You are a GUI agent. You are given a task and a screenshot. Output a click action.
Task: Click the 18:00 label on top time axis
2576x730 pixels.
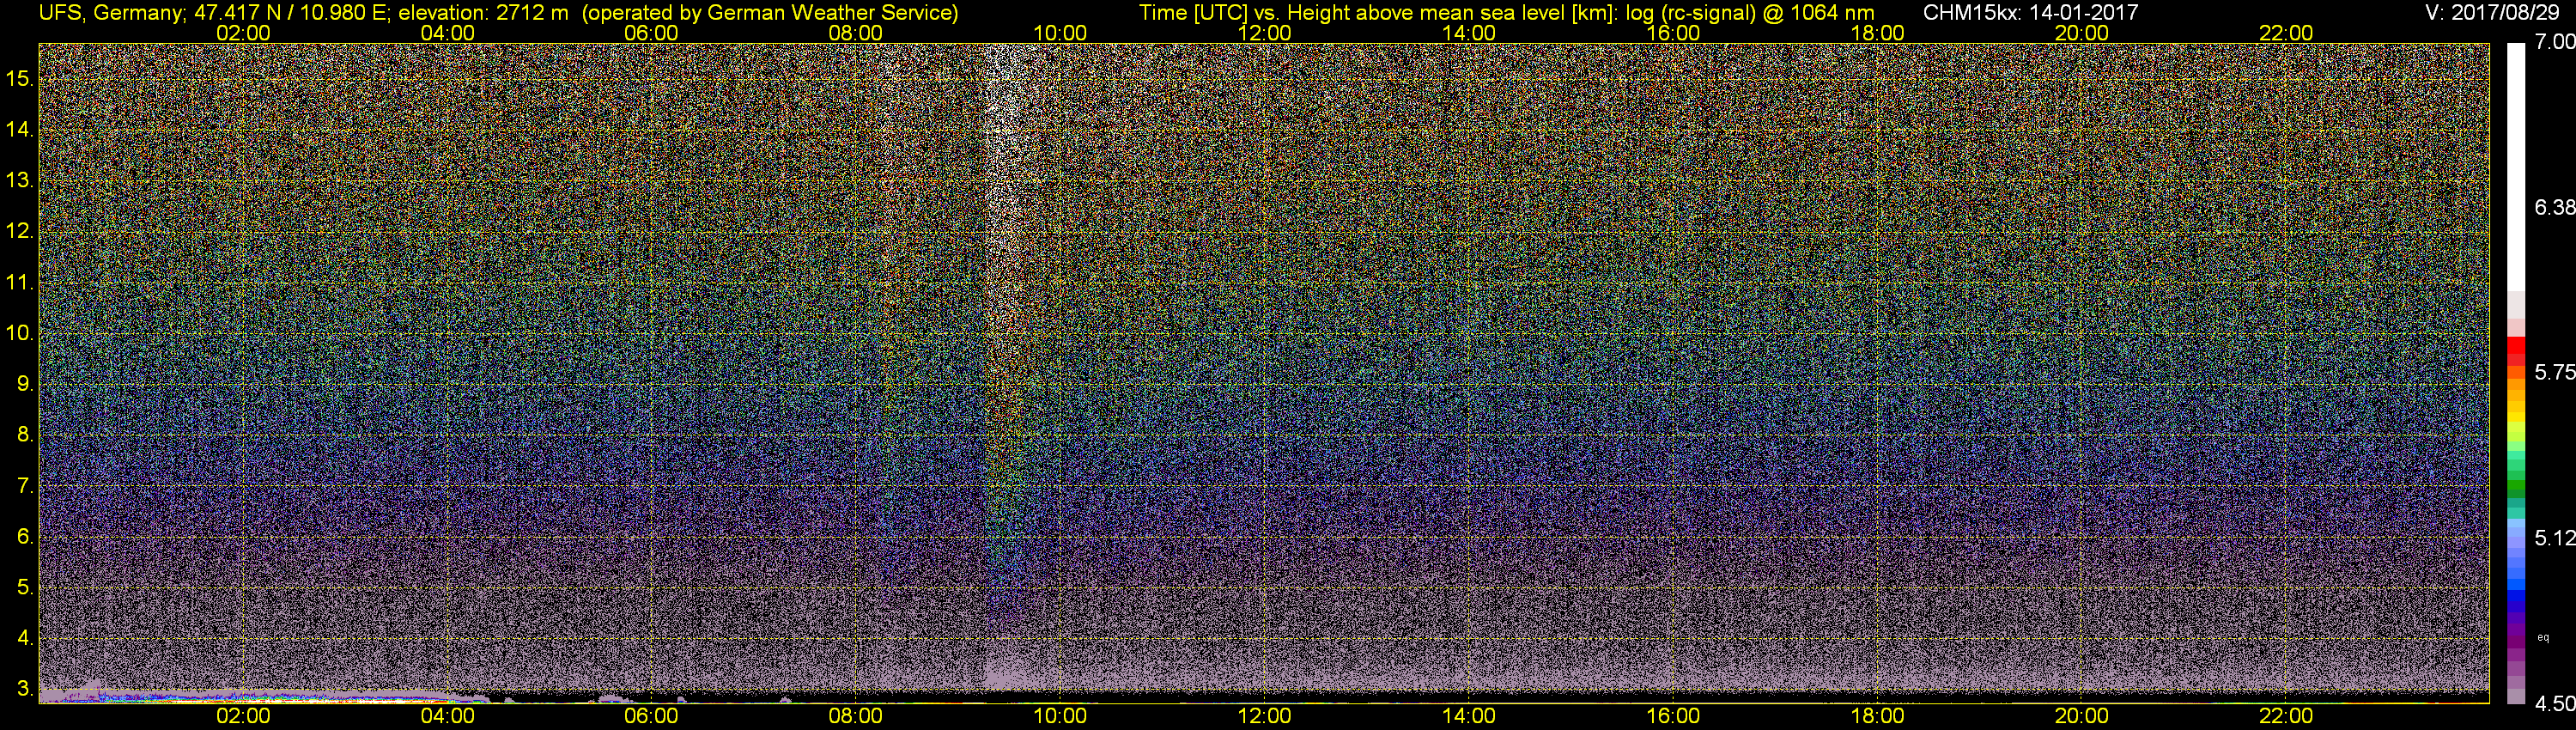(1877, 33)
